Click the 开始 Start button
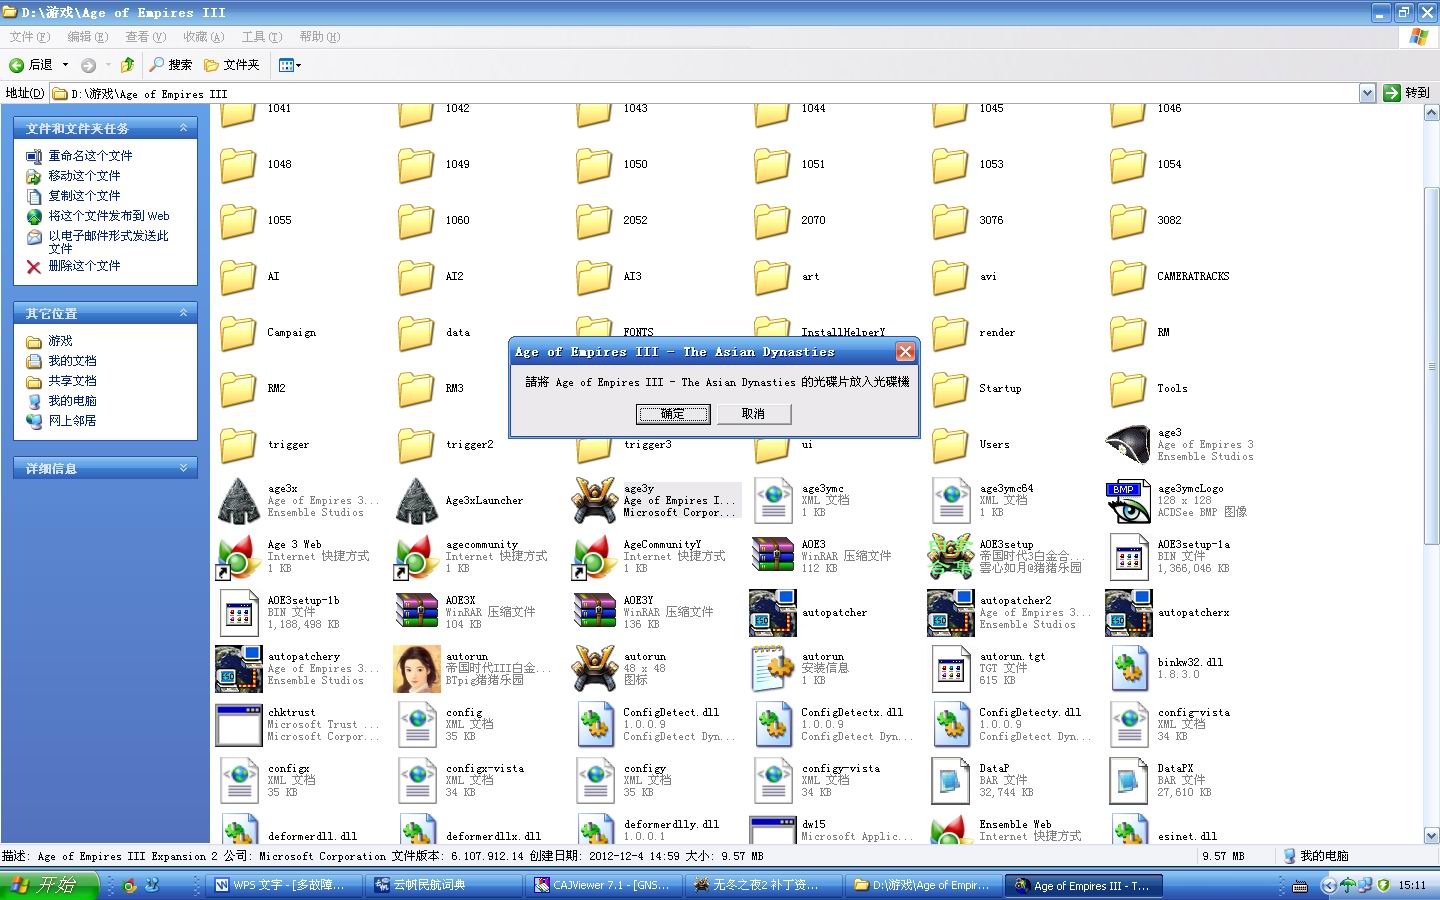Screen dimensions: 1440x900 click(x=50, y=885)
